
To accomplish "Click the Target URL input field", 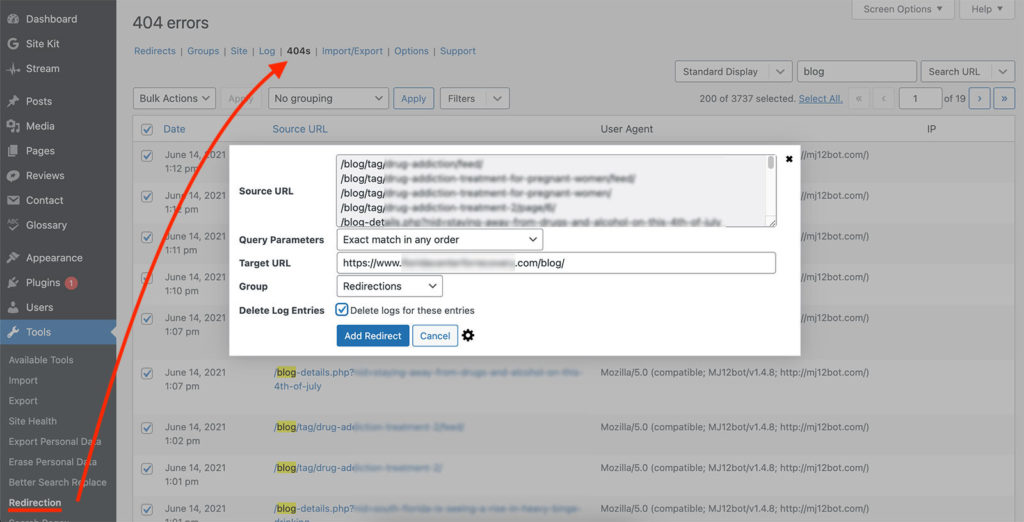I will (556, 263).
